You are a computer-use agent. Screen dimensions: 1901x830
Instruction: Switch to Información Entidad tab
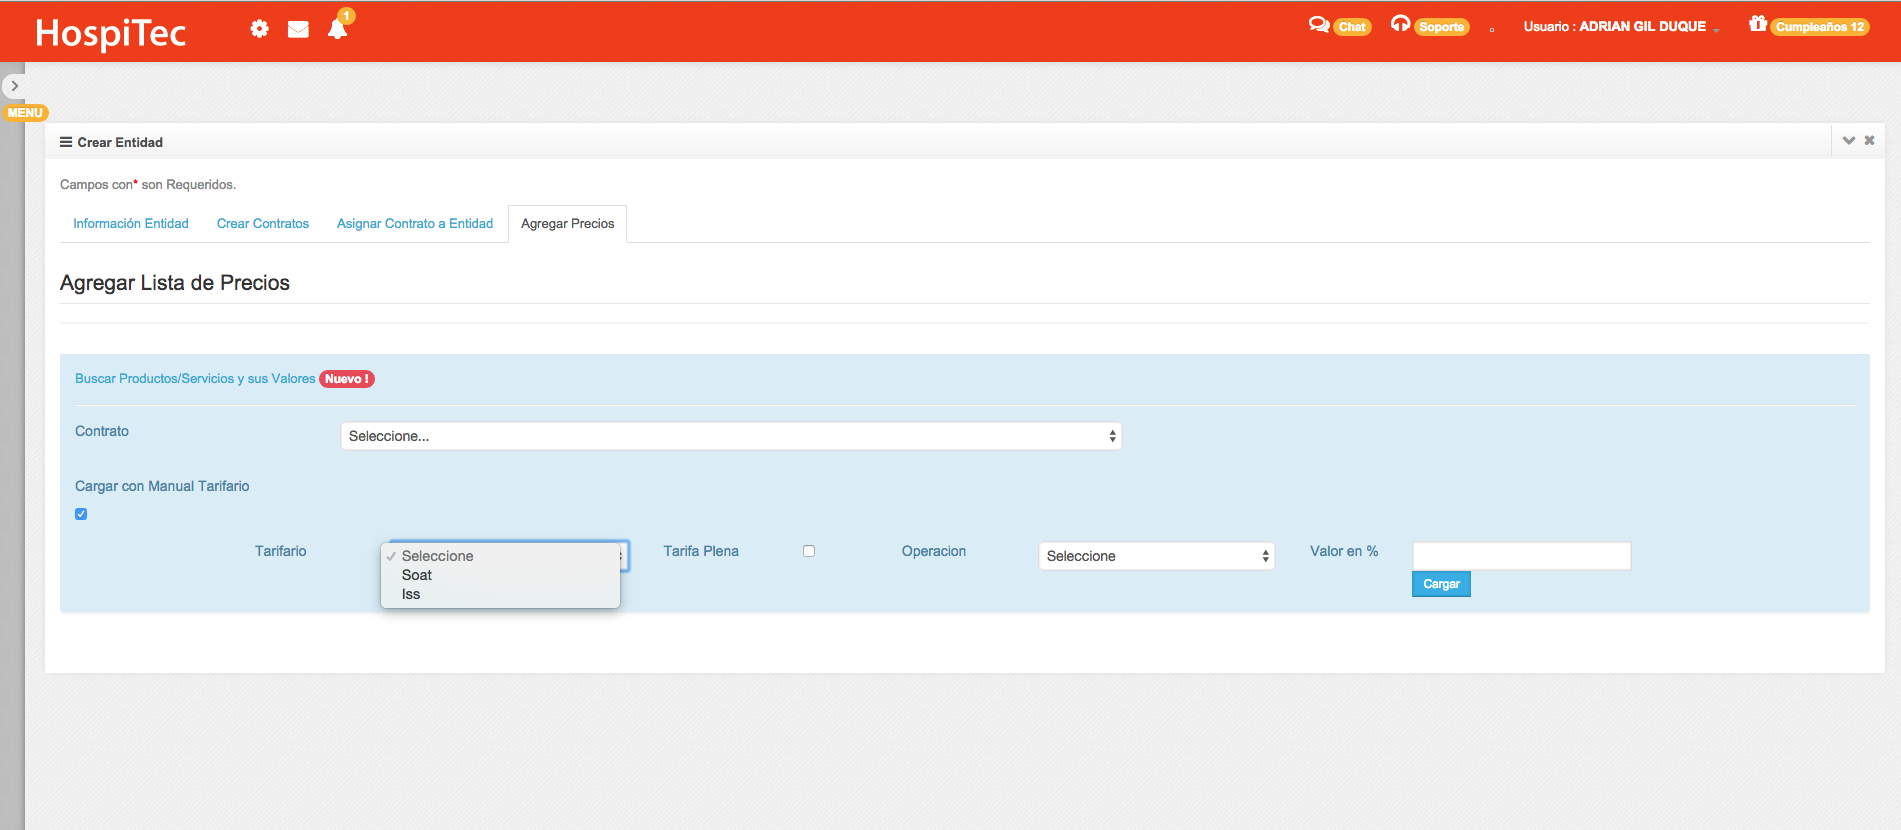(131, 224)
